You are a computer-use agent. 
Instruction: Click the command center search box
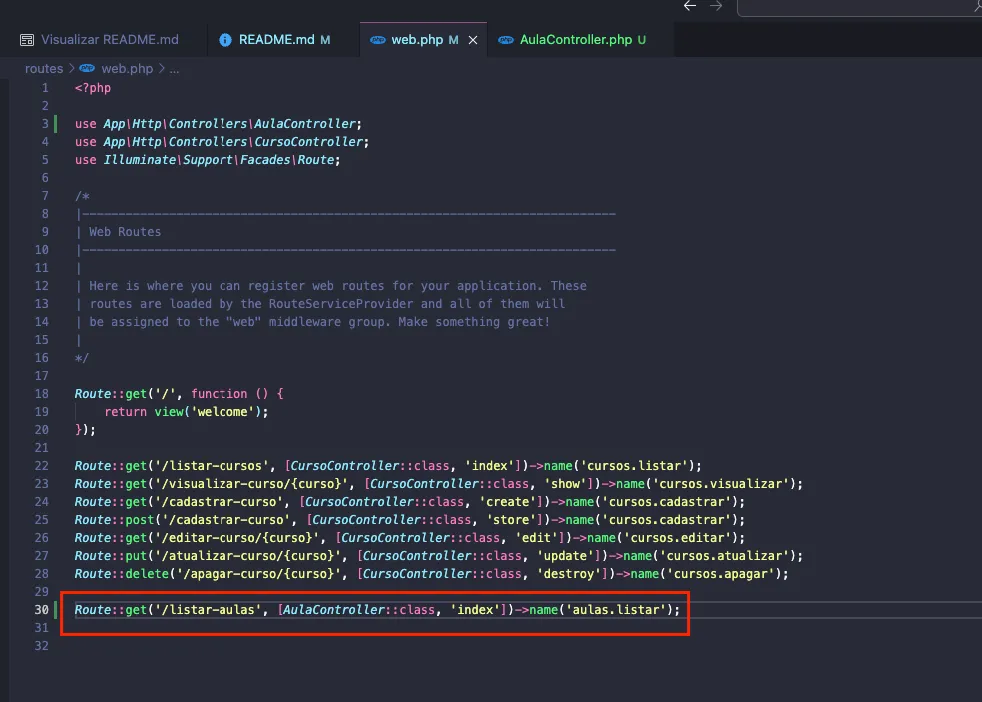860,7
